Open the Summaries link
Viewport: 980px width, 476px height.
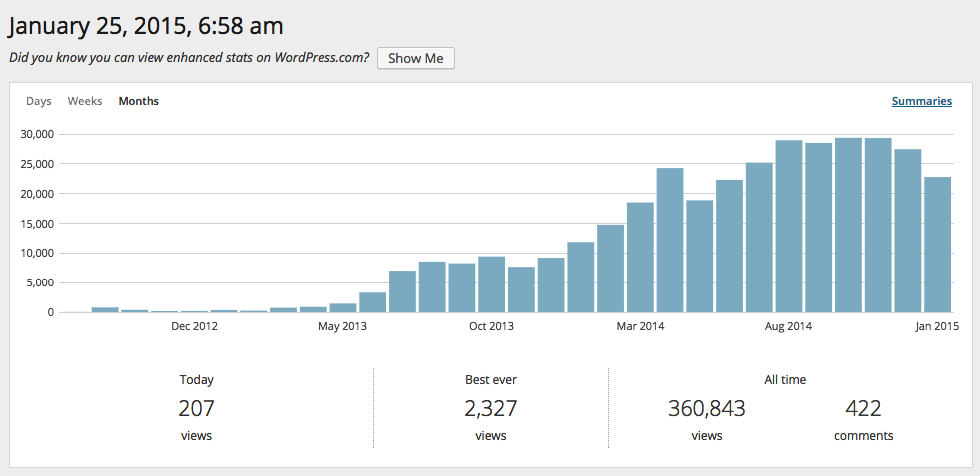click(921, 101)
